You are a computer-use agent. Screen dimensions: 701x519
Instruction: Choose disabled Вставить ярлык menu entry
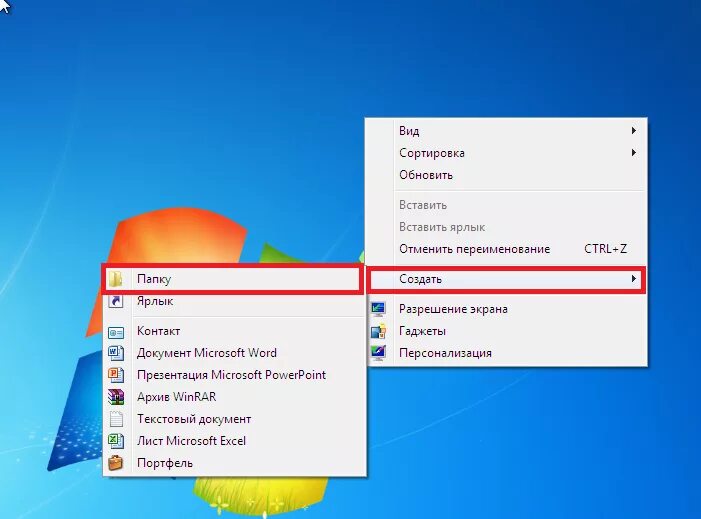[506, 227]
